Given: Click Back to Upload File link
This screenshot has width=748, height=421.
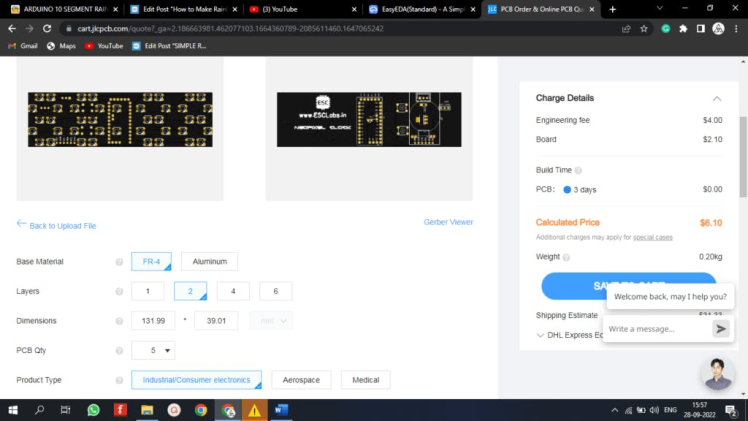Looking at the screenshot, I should point(56,226).
